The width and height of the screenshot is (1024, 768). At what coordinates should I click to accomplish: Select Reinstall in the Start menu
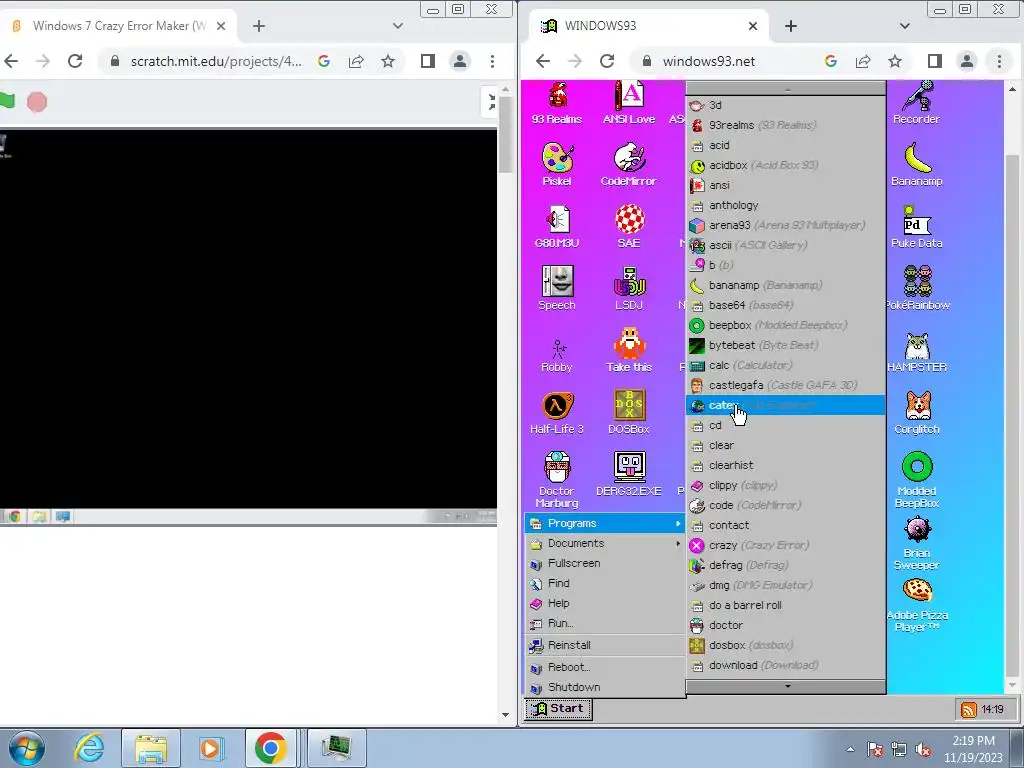pyautogui.click(x=605, y=645)
